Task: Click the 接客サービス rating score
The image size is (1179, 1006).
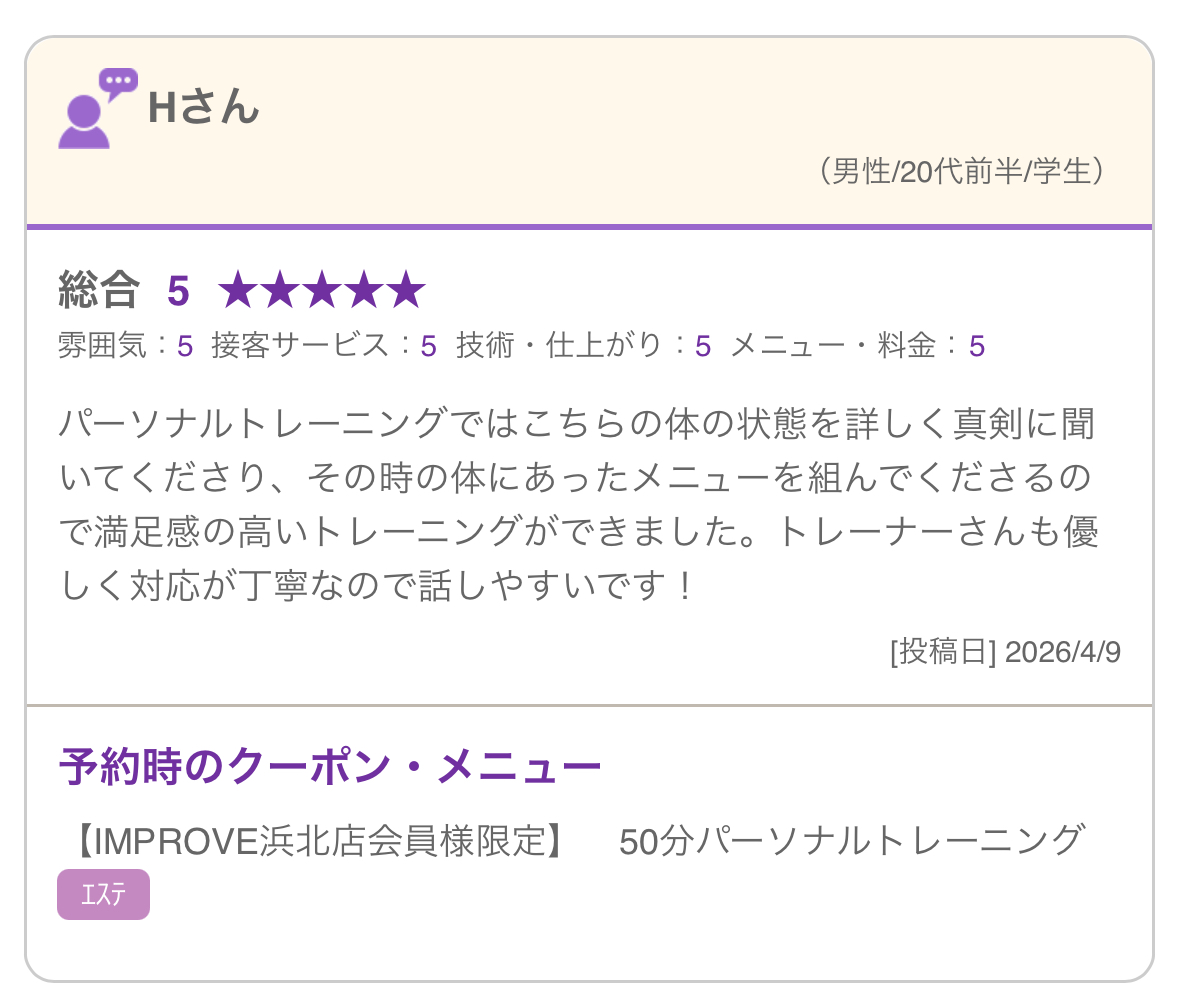Action: click(428, 347)
